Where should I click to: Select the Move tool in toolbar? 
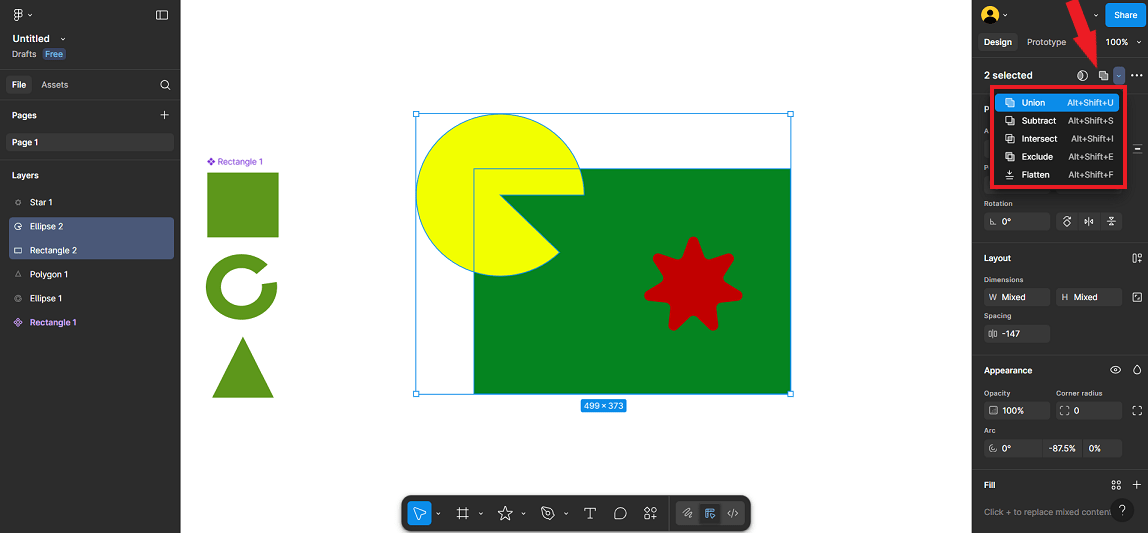pyautogui.click(x=420, y=513)
